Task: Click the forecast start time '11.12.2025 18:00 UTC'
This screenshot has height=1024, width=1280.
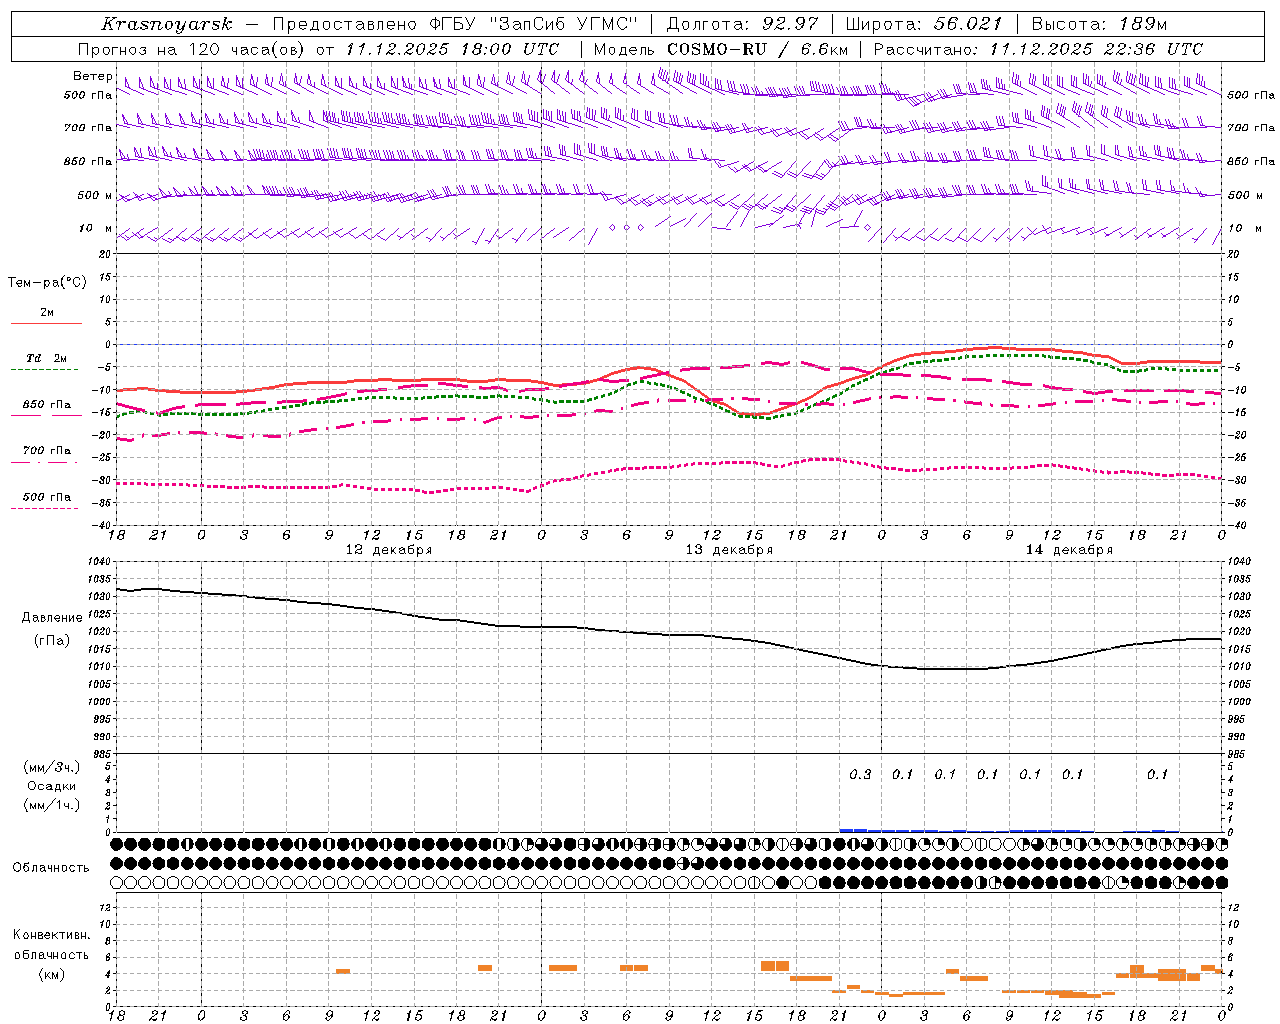Action: [x=452, y=49]
